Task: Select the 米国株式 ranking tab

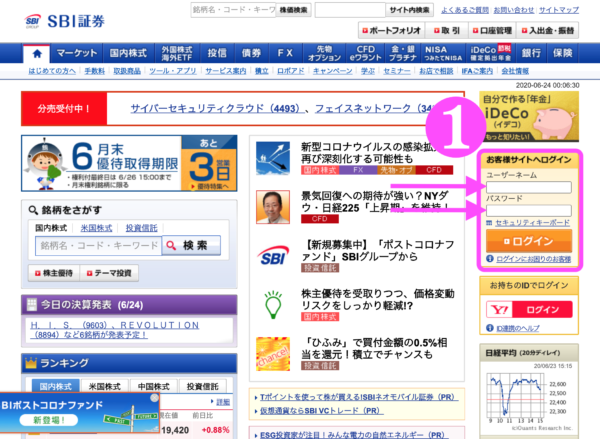Action: [104, 386]
